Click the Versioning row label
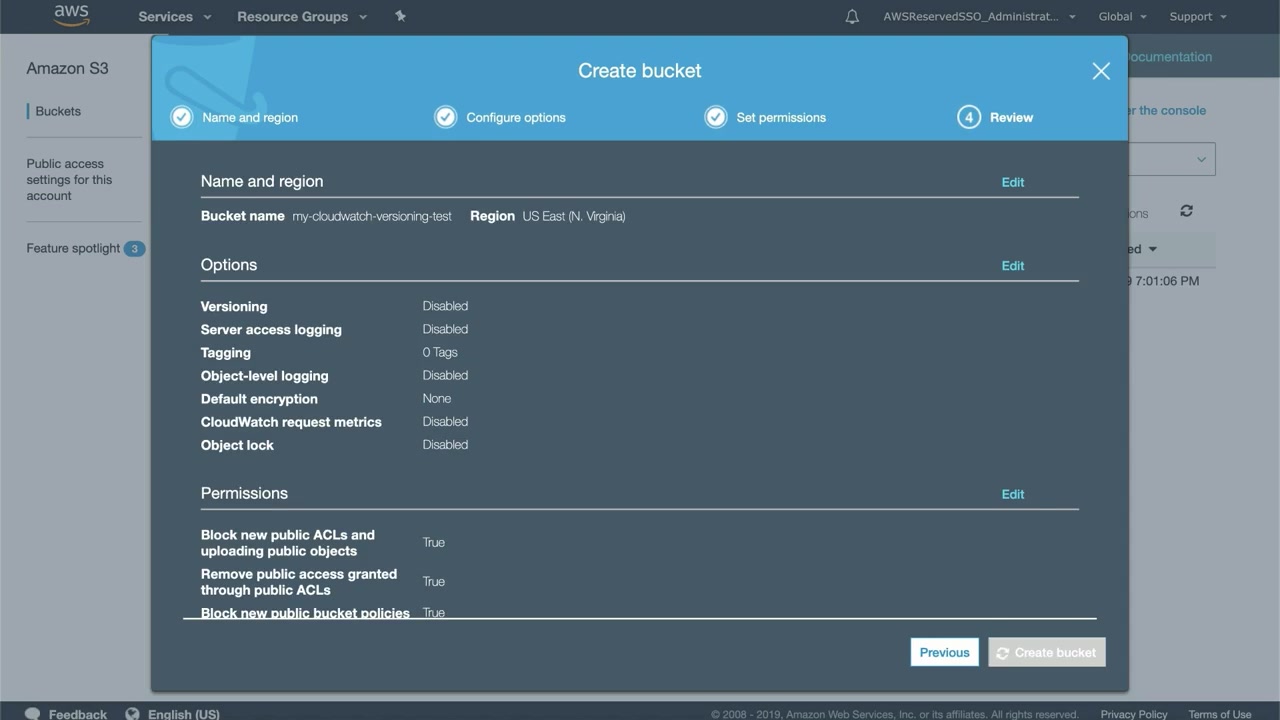The width and height of the screenshot is (1280, 720). pyautogui.click(x=234, y=306)
